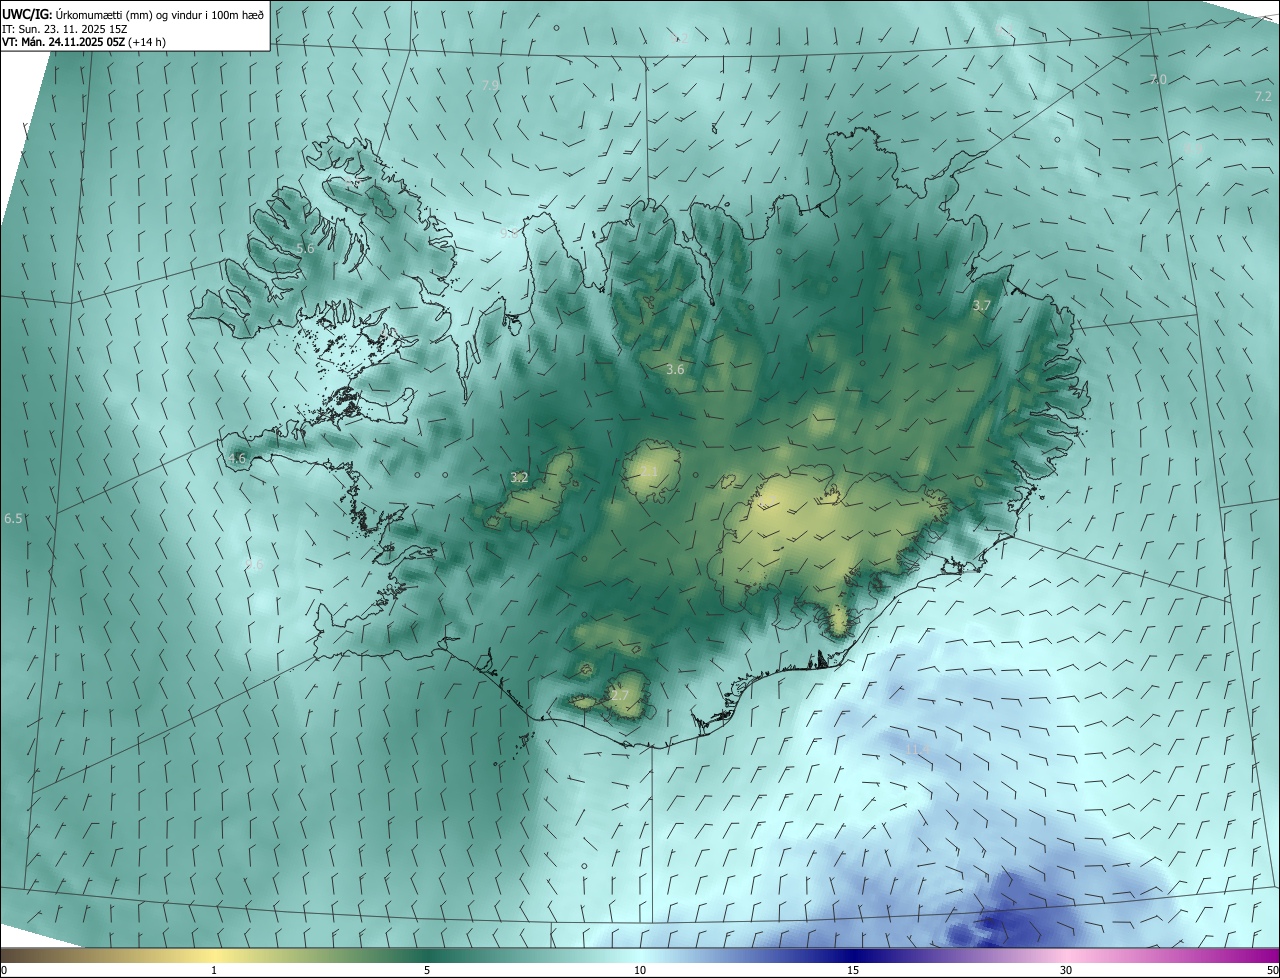Select the "IT: Sun. 23. 11. 2025 15Z" line
The image size is (1280, 978).
click(x=66, y=29)
